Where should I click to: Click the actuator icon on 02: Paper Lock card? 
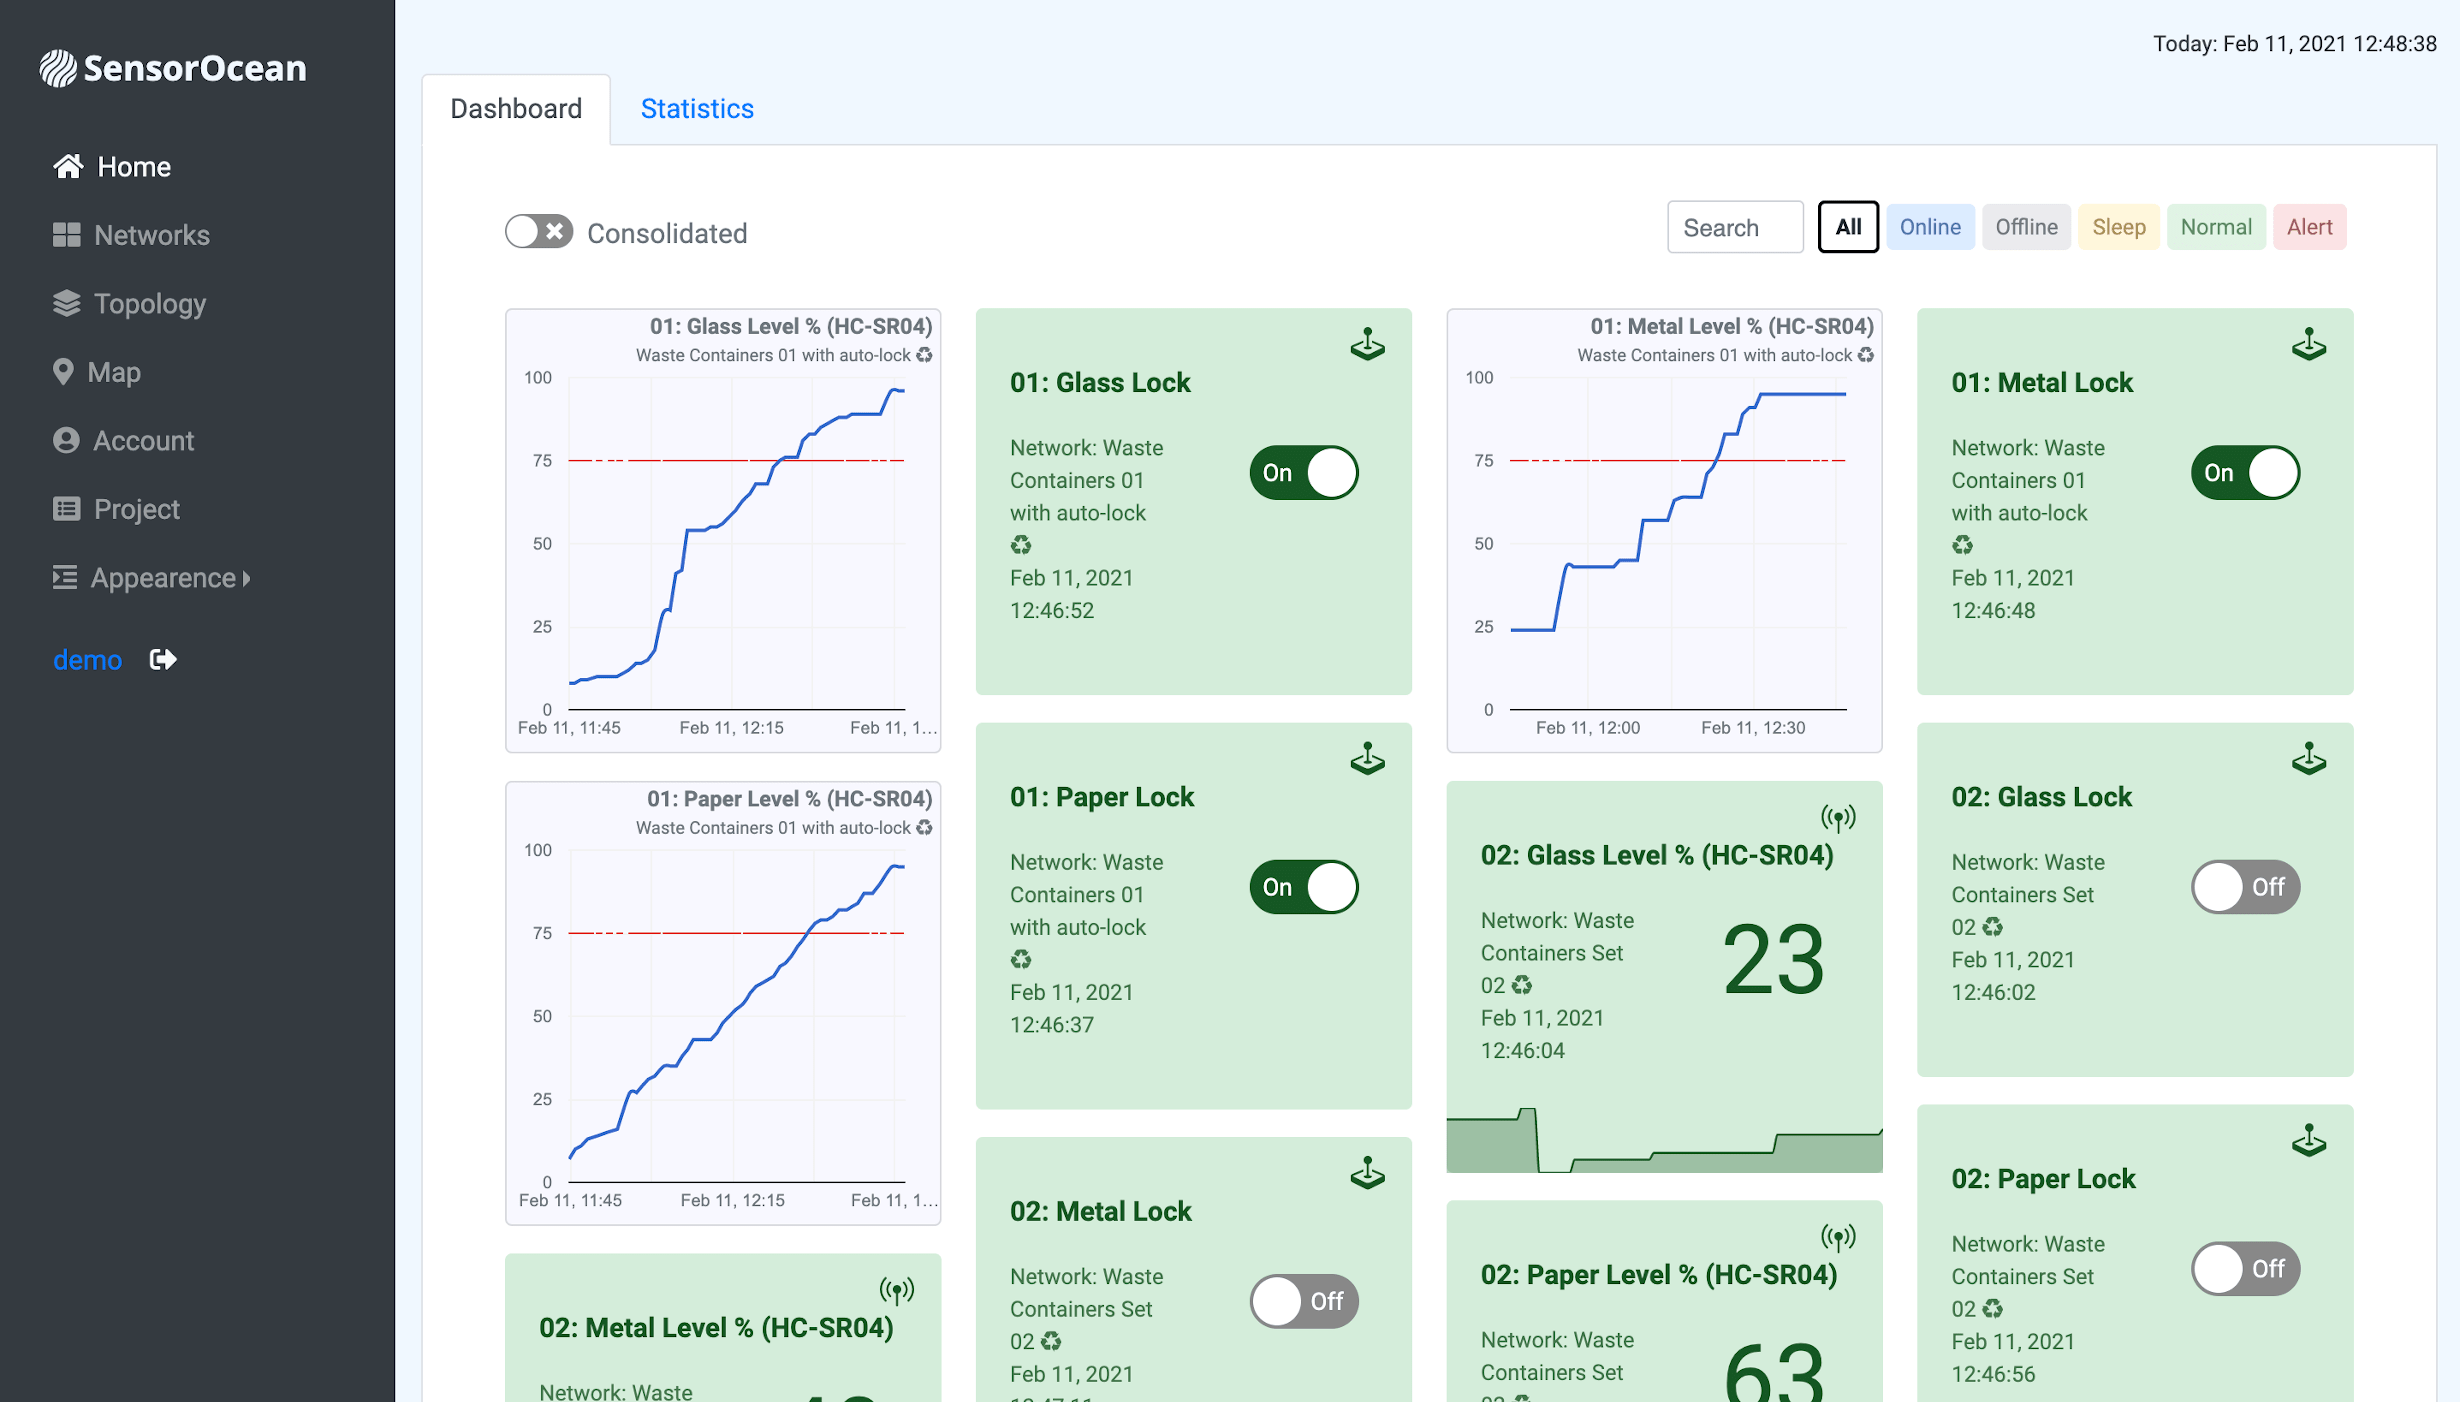[2308, 1140]
